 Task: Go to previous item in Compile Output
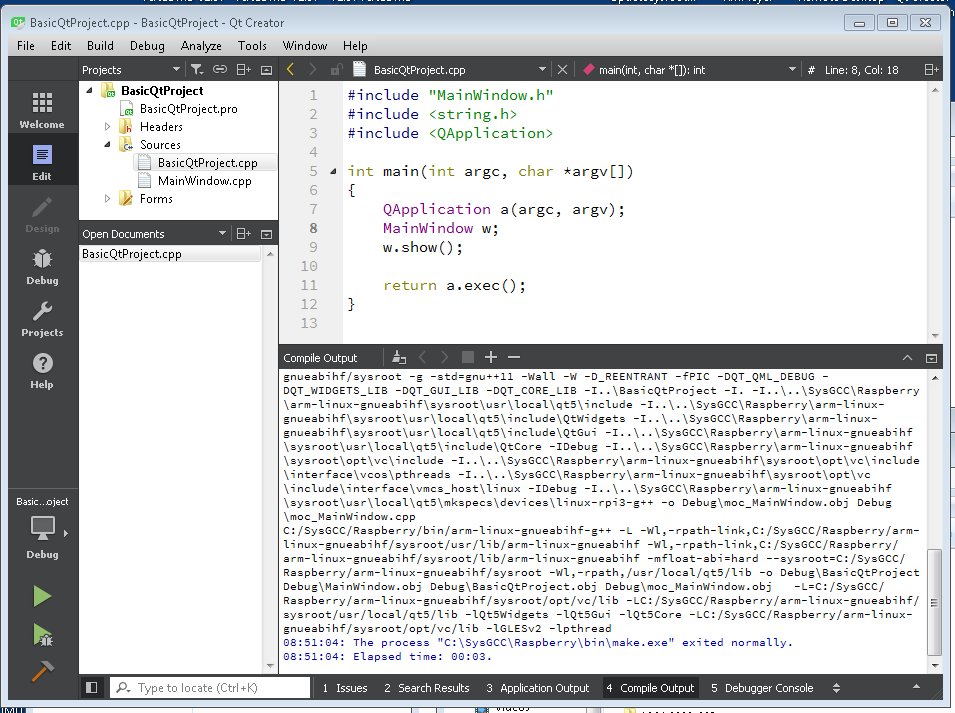tap(422, 357)
